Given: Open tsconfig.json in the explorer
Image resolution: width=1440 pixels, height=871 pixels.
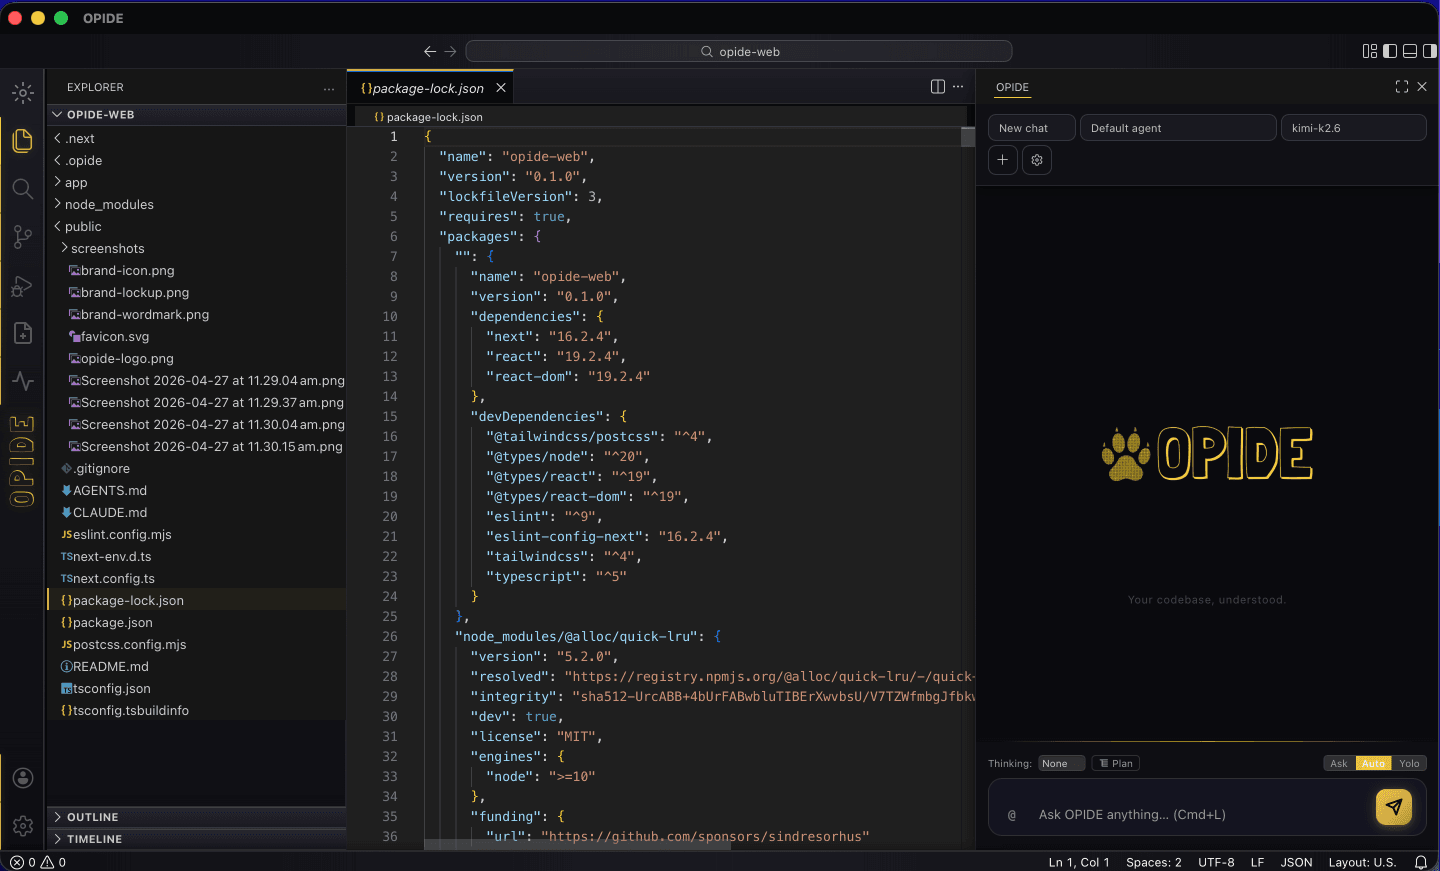Looking at the screenshot, I should 196,688.
